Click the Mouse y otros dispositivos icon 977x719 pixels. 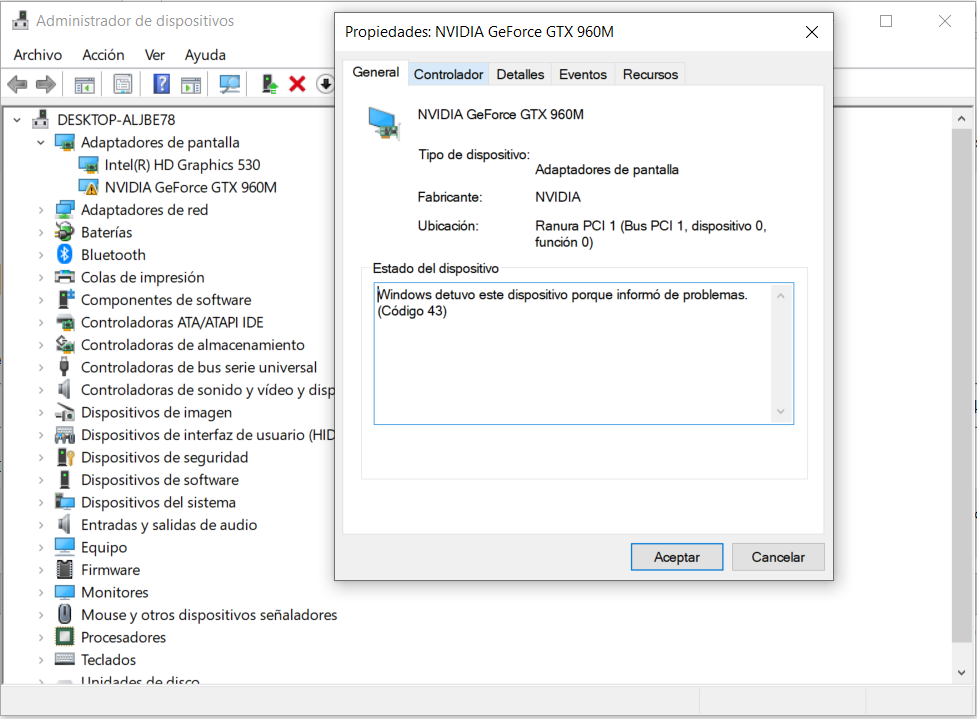pyautogui.click(x=65, y=614)
